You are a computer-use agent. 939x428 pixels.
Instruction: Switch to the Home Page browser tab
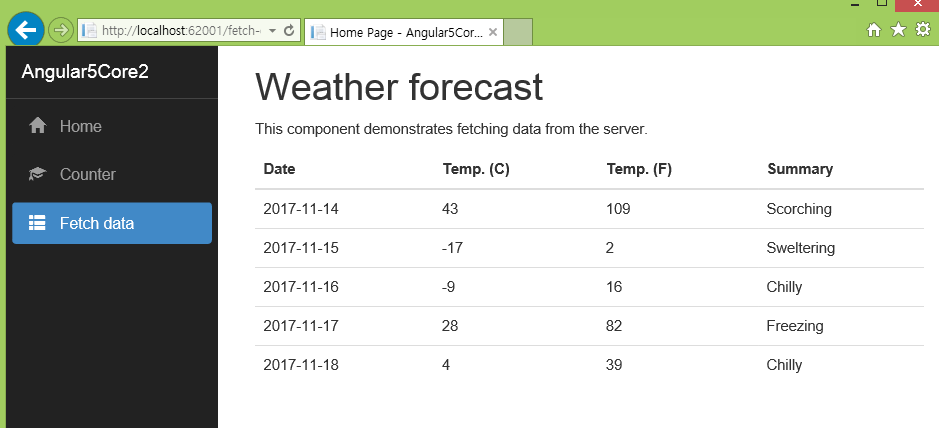[400, 32]
